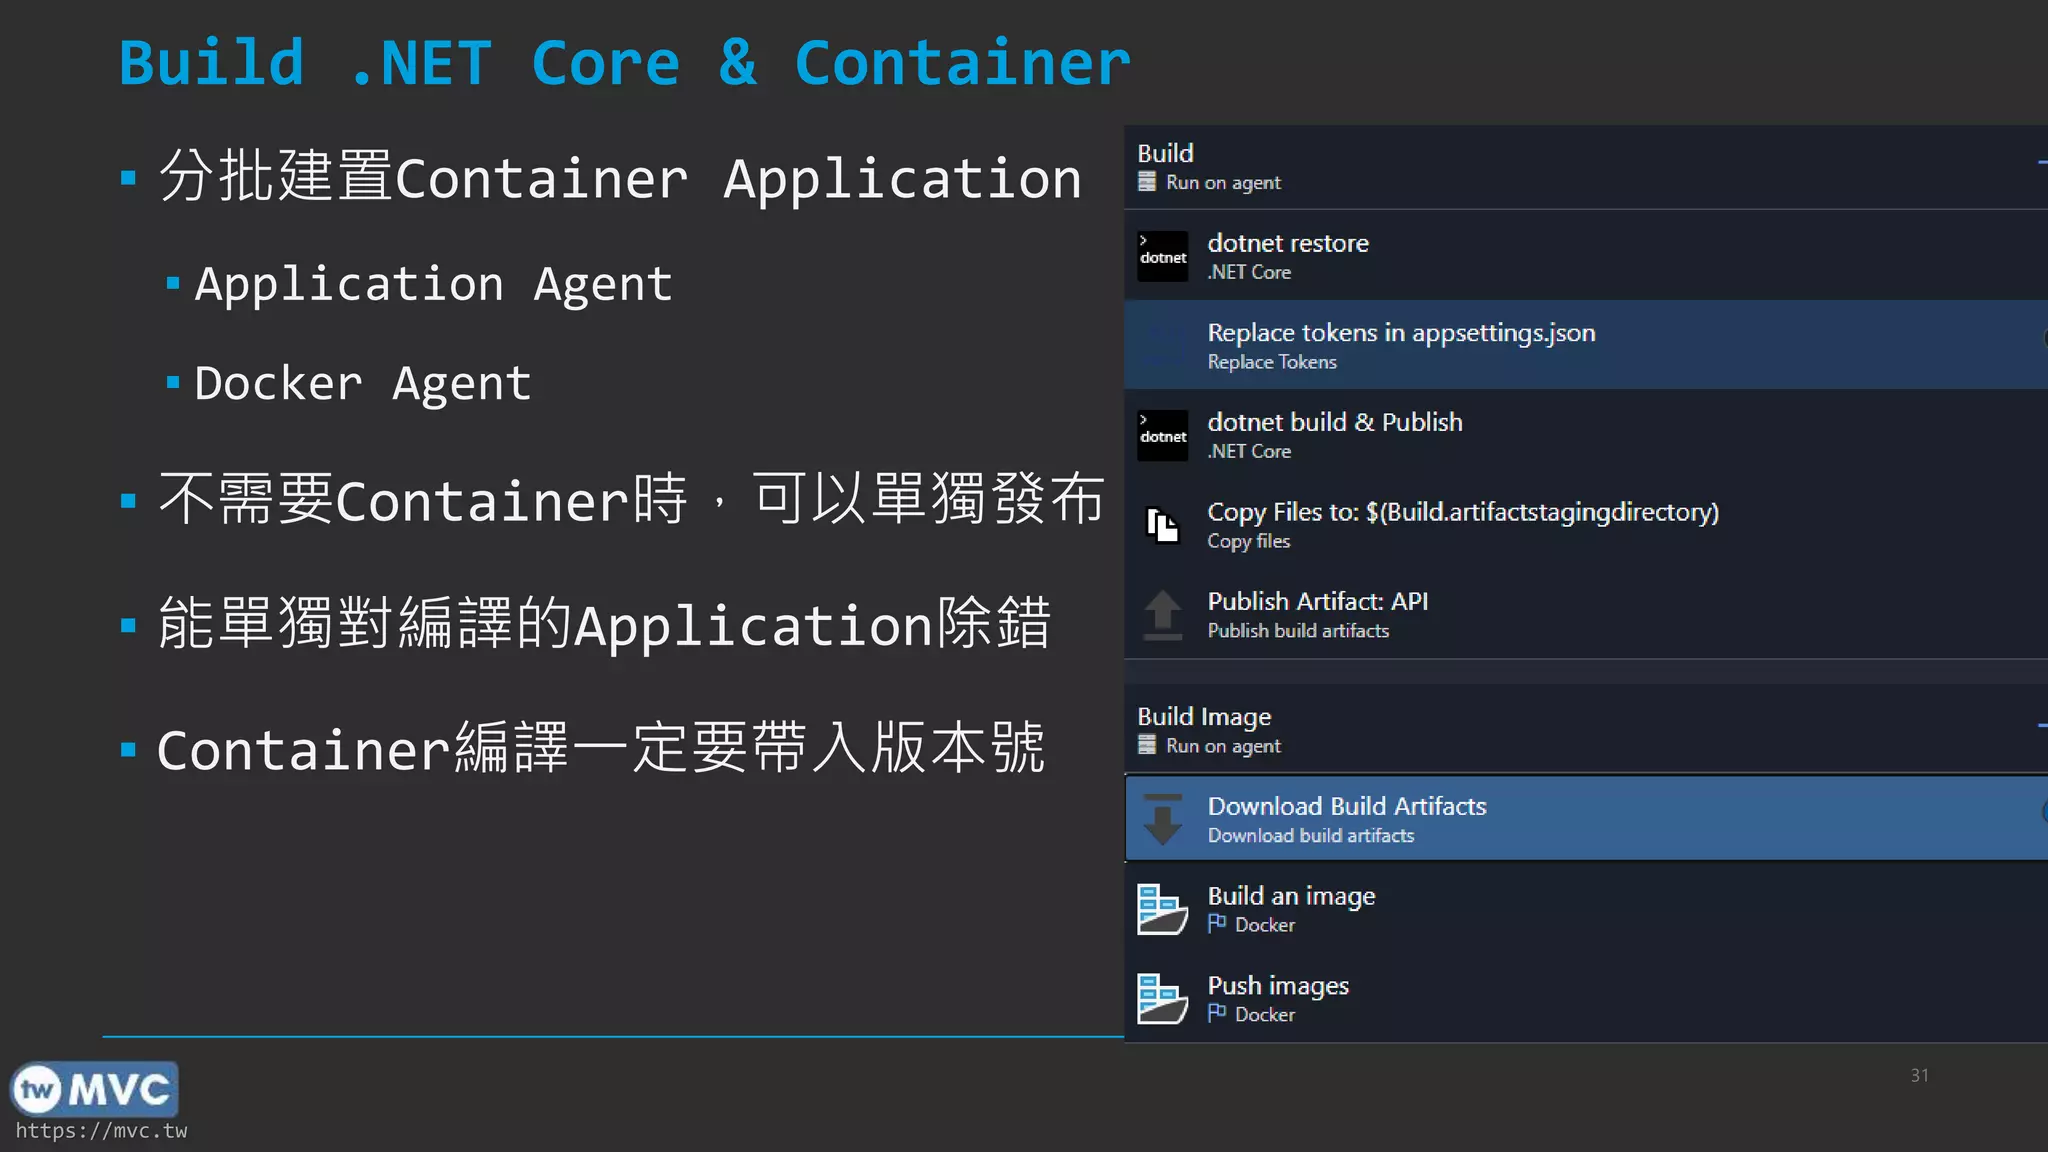Select the Publish Artifact: API task

coord(1586,614)
